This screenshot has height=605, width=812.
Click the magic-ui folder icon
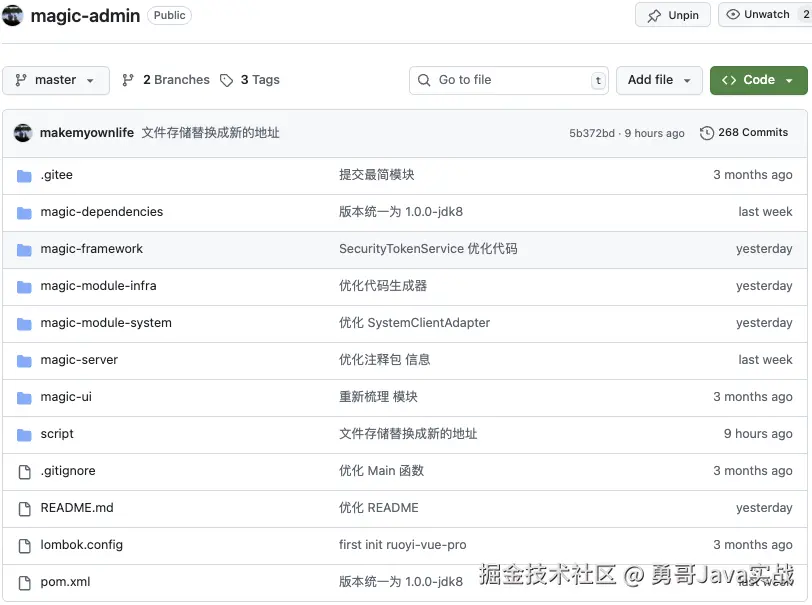pos(24,398)
